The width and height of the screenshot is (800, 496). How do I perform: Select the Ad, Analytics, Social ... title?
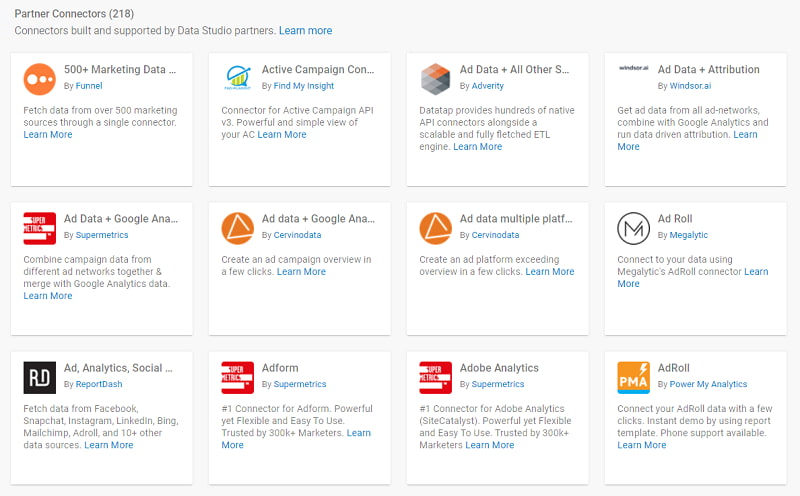pyautogui.click(x=118, y=368)
